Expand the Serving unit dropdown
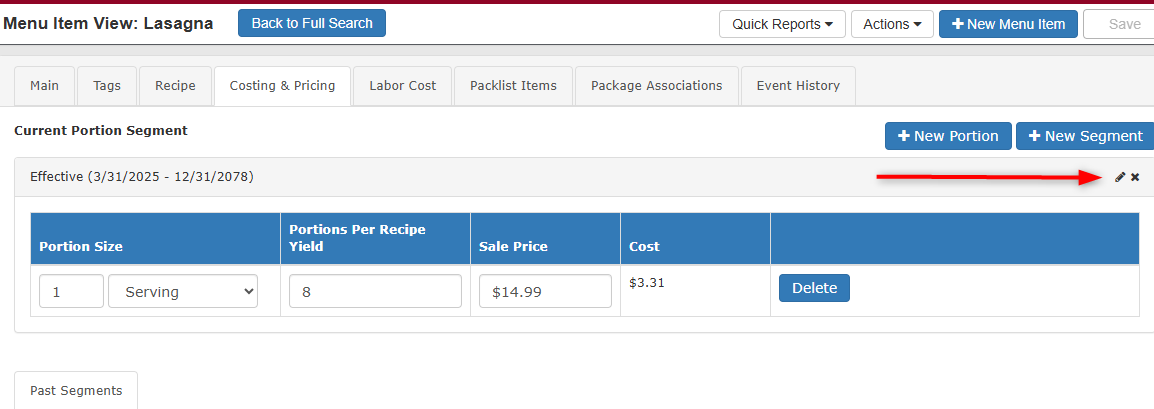The image size is (1154, 409). pos(183,291)
